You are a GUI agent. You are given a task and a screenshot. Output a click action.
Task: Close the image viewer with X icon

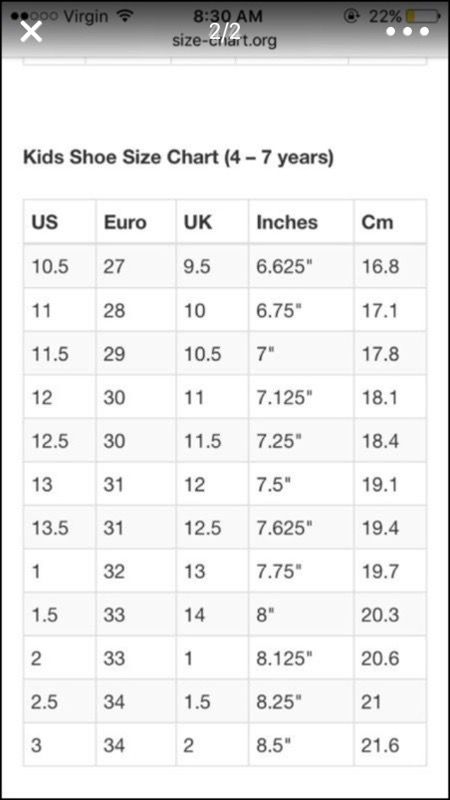click(x=31, y=32)
